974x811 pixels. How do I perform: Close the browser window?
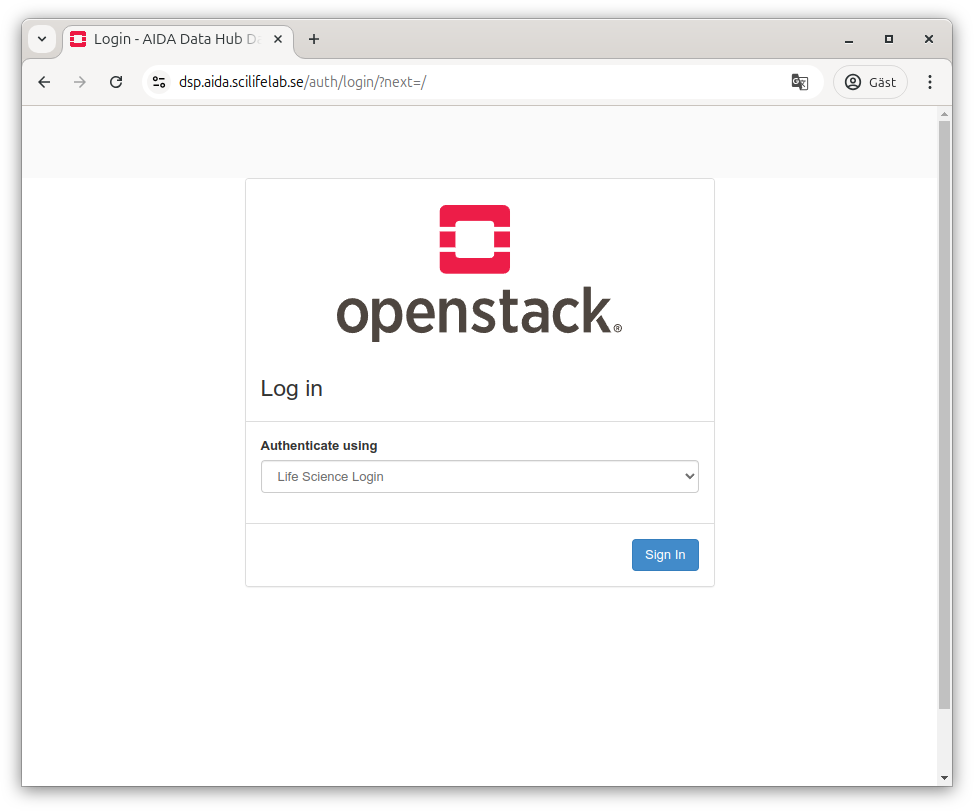coord(929,39)
